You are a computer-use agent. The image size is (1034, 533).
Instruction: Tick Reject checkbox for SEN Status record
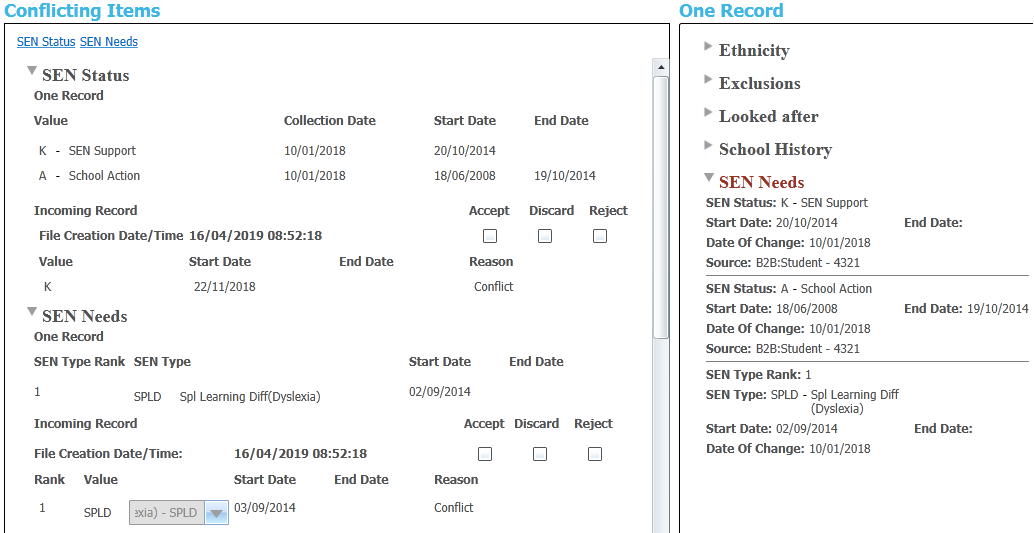tap(600, 237)
